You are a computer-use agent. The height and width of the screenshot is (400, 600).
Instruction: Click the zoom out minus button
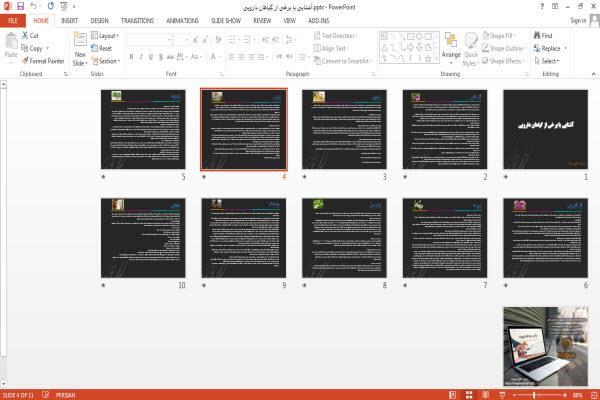[514, 395]
